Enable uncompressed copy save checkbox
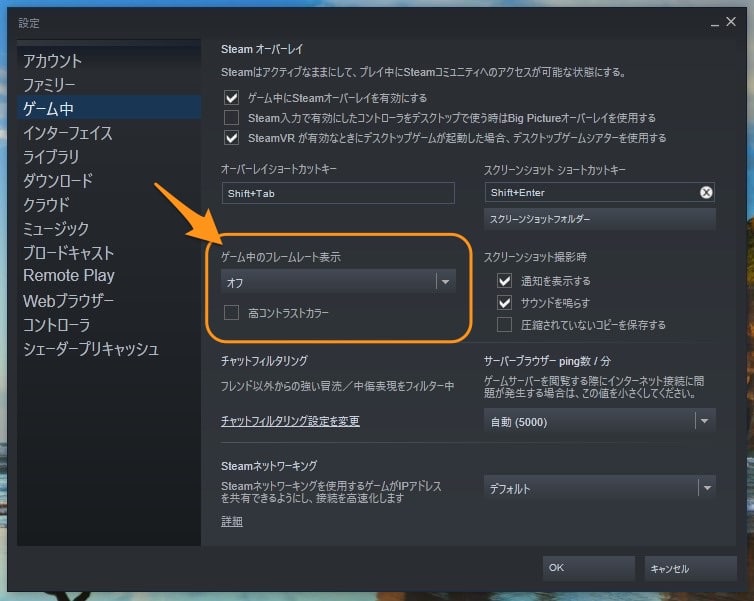The height and width of the screenshot is (601, 754). click(x=504, y=324)
